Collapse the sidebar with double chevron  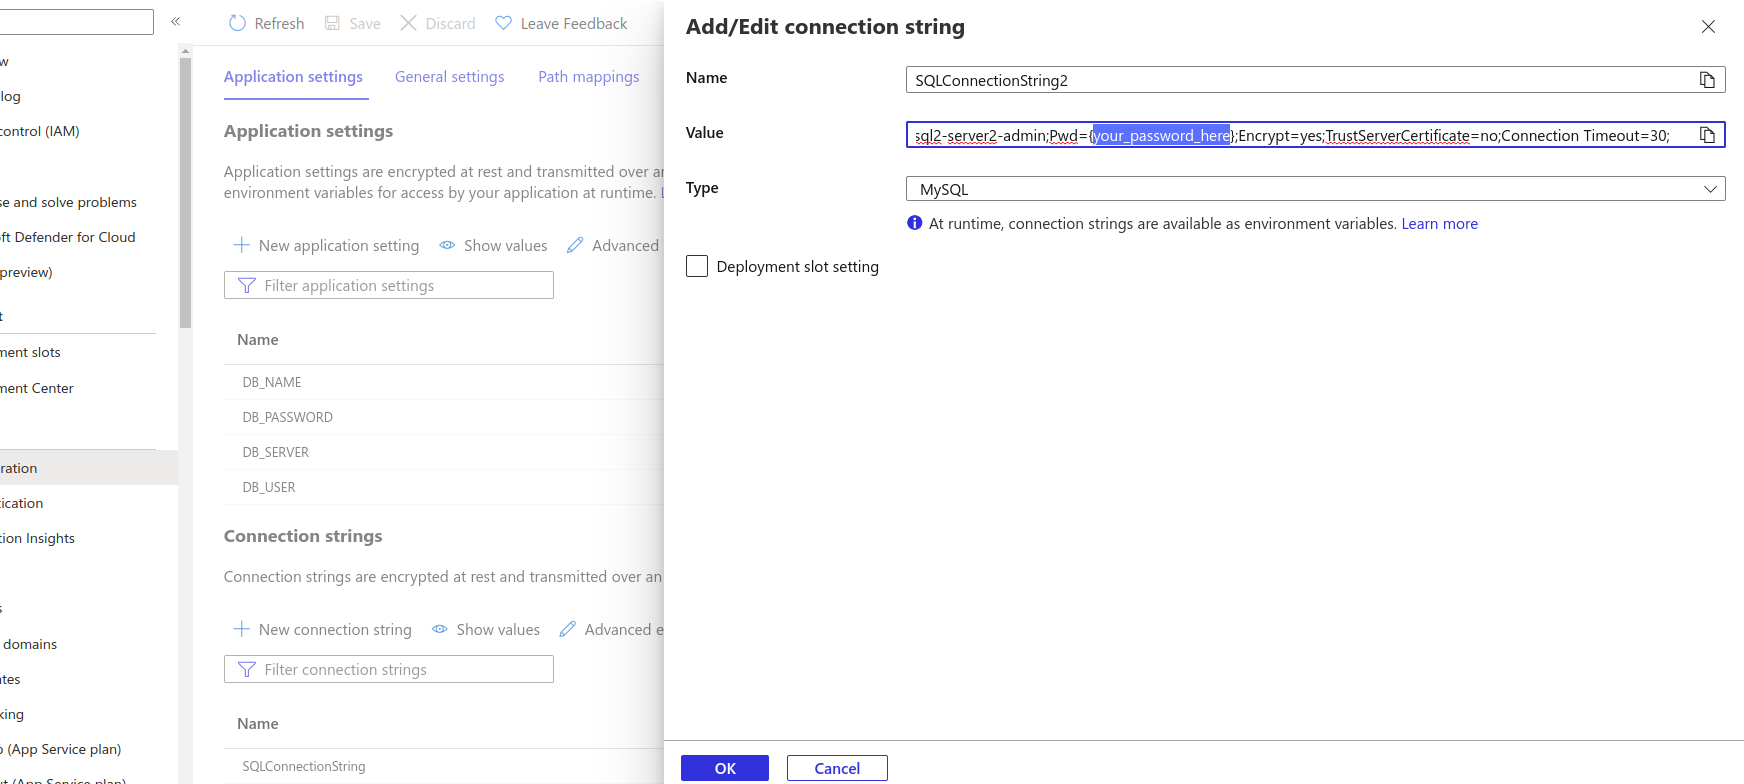coord(175,21)
